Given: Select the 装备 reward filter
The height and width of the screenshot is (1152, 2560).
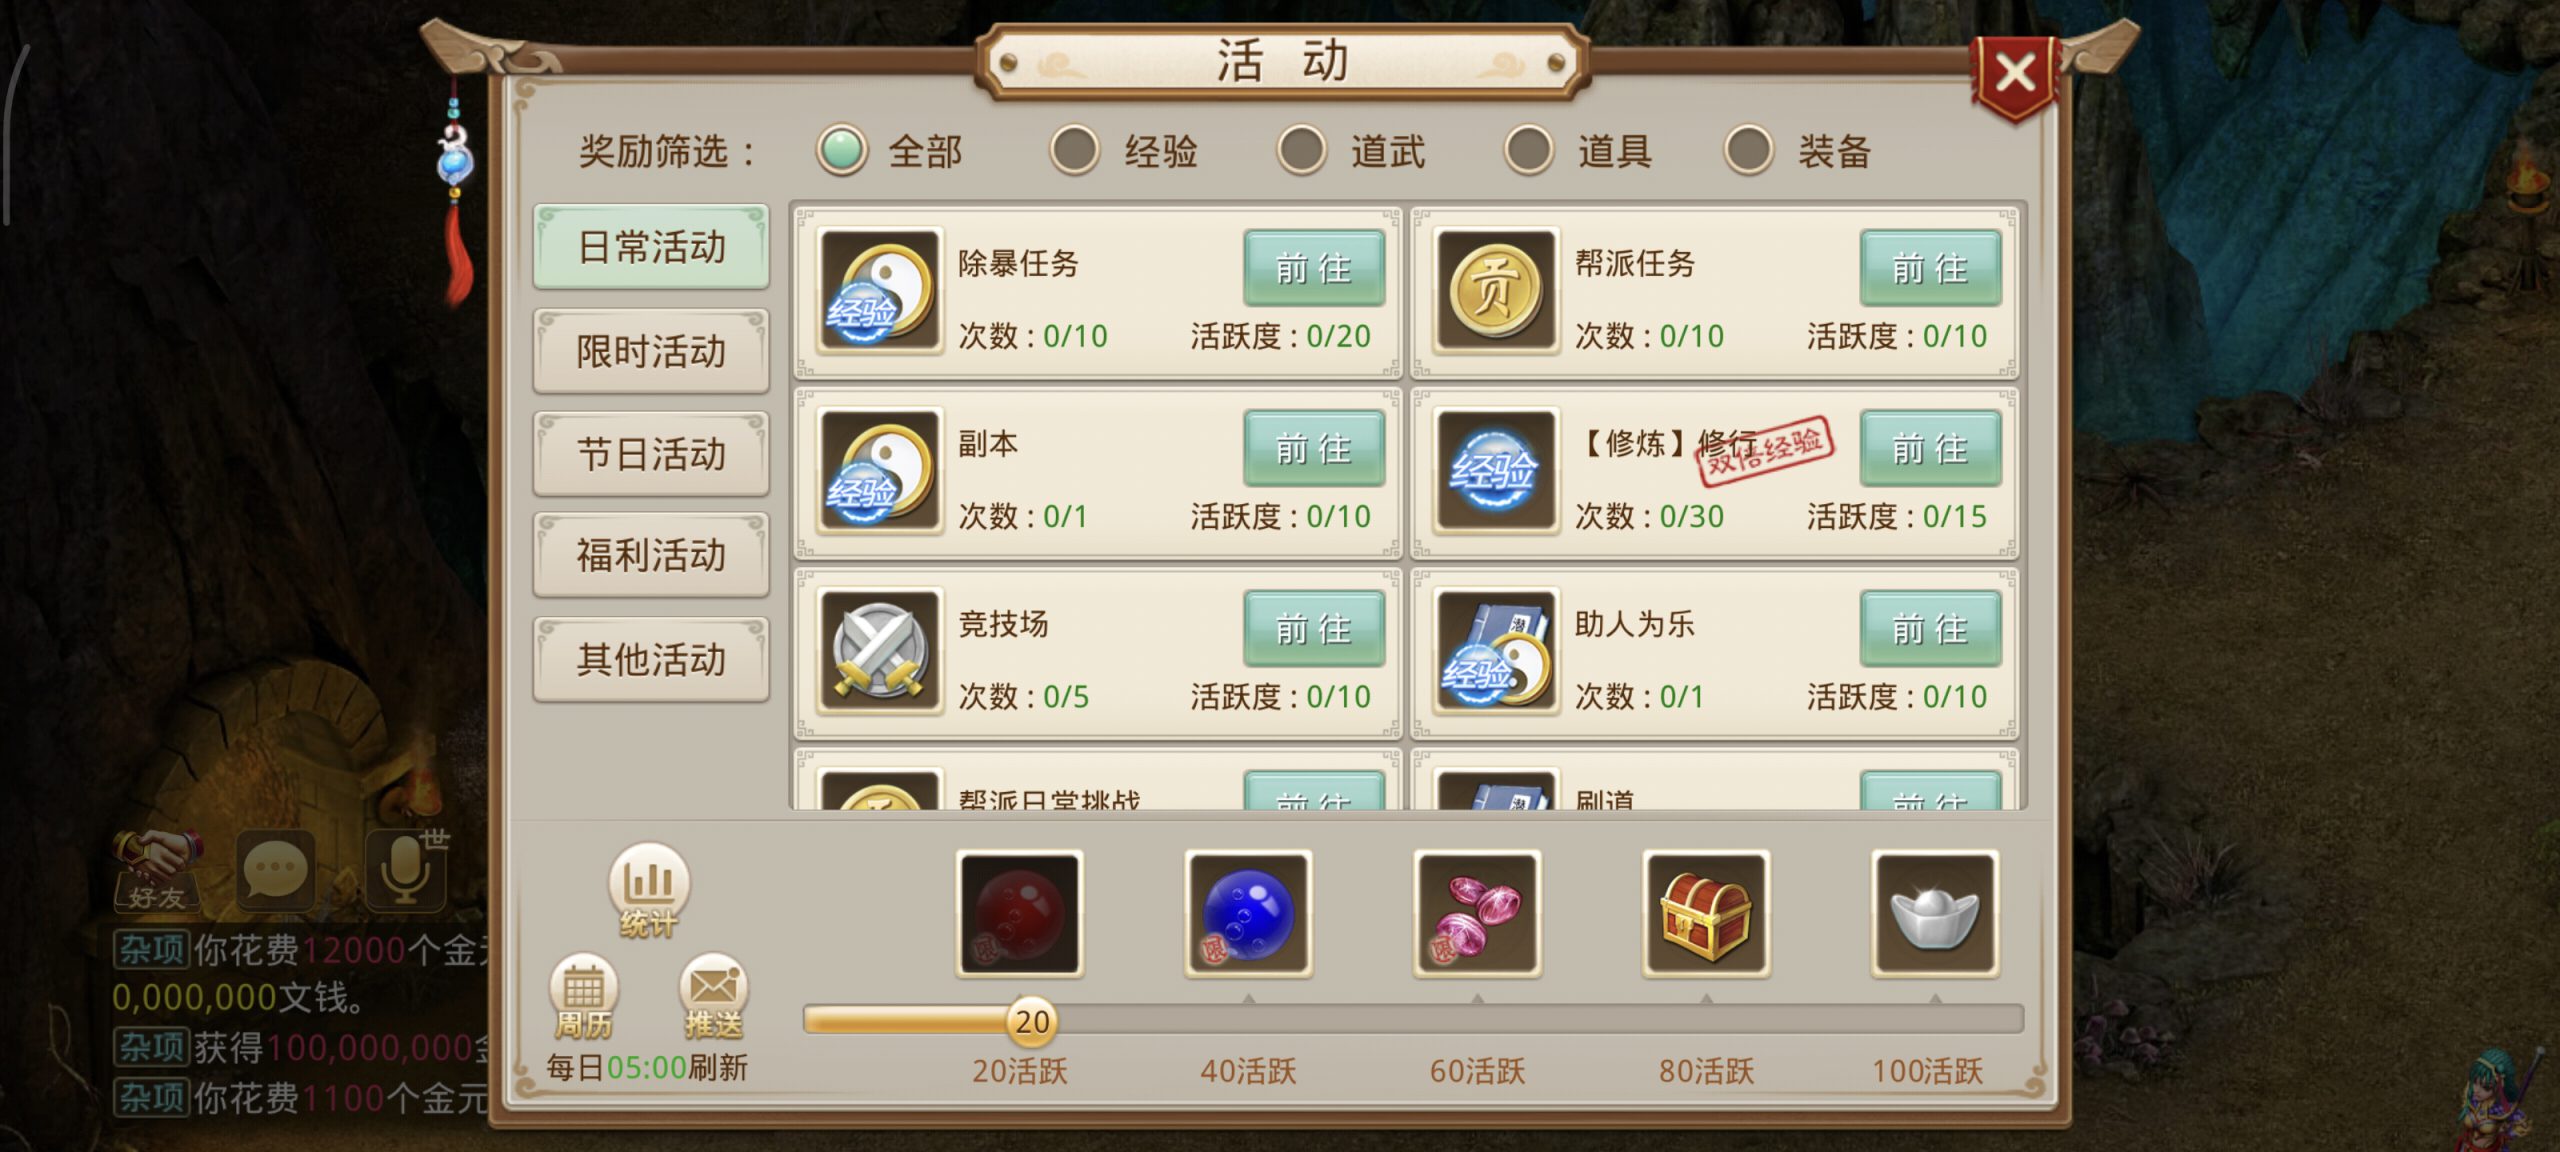Looking at the screenshot, I should [1798, 151].
